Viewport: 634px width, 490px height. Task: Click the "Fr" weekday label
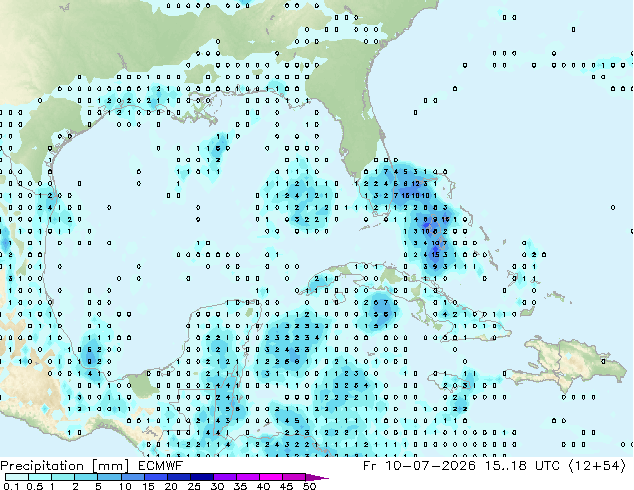click(370, 466)
